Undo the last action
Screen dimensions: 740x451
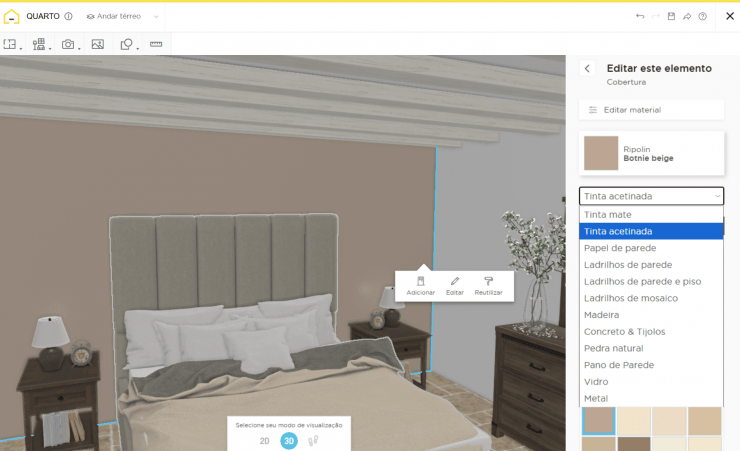point(640,16)
